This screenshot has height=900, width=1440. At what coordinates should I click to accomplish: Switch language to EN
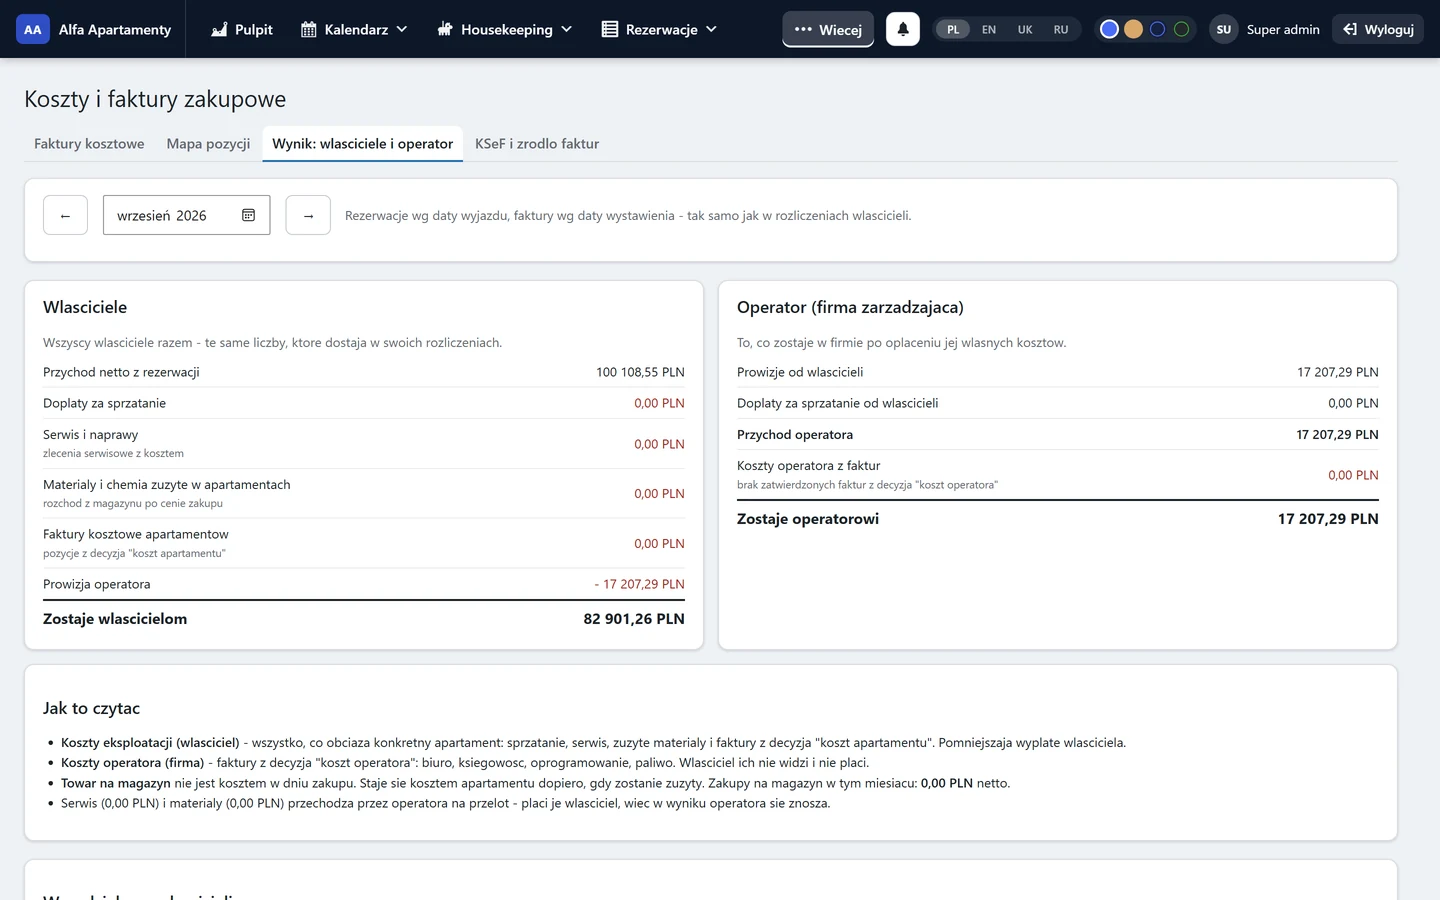click(989, 29)
